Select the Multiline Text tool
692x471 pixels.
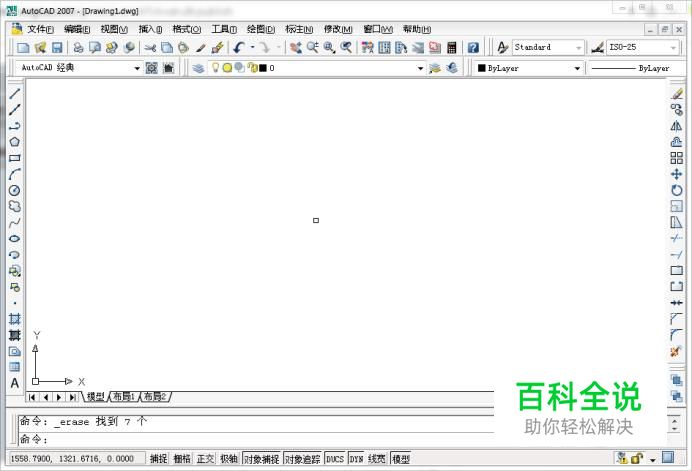pyautogui.click(x=15, y=383)
